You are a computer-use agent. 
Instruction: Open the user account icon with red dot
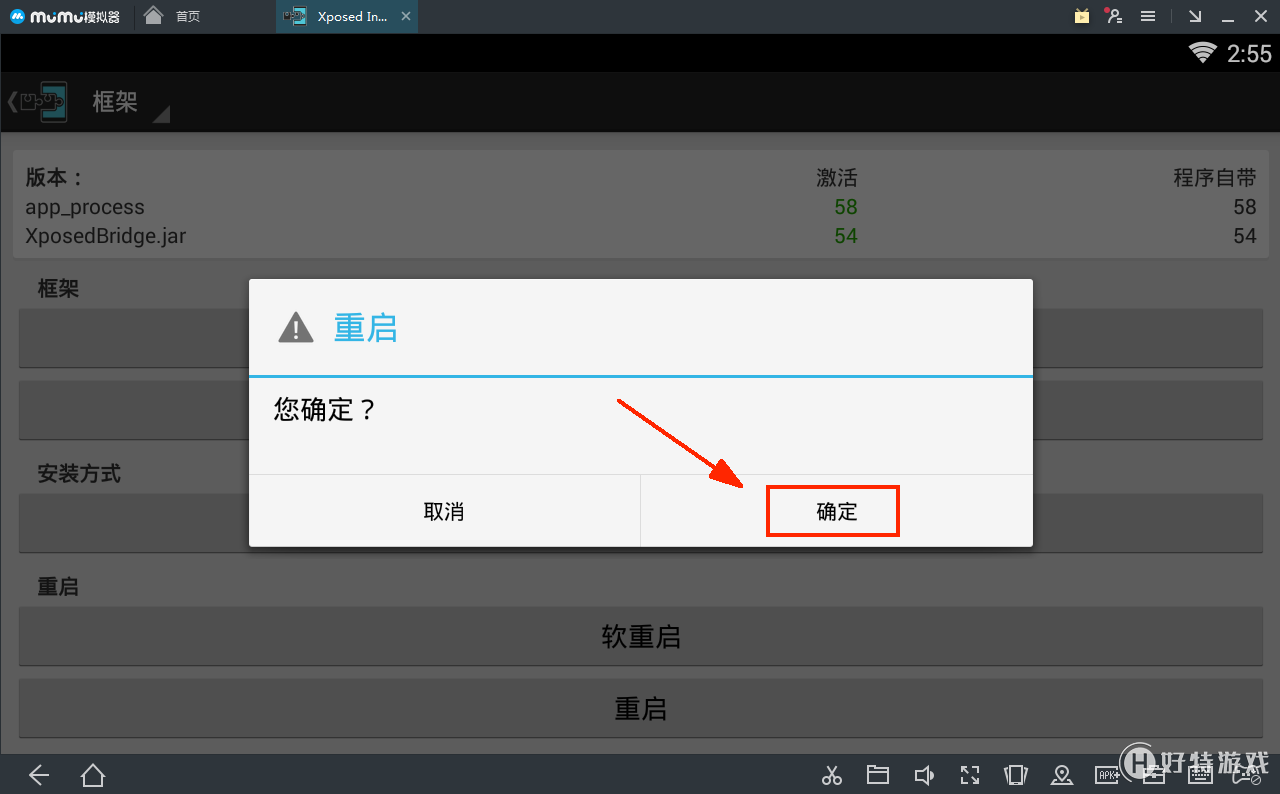tap(1114, 16)
